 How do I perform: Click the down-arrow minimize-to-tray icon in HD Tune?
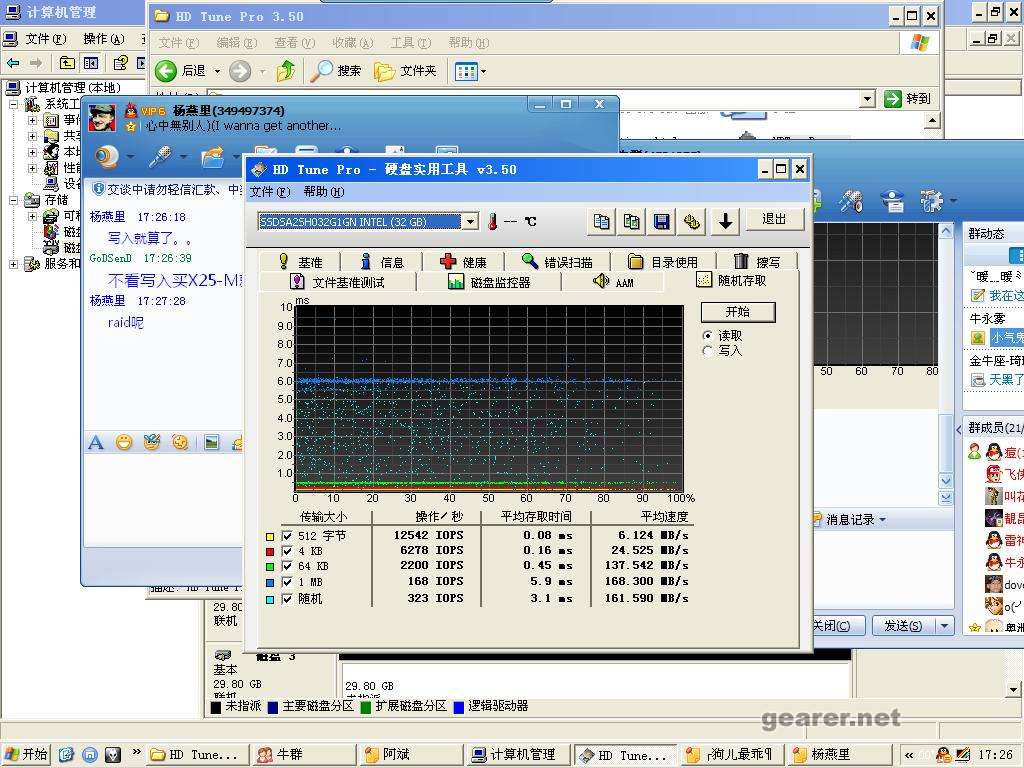[x=725, y=222]
